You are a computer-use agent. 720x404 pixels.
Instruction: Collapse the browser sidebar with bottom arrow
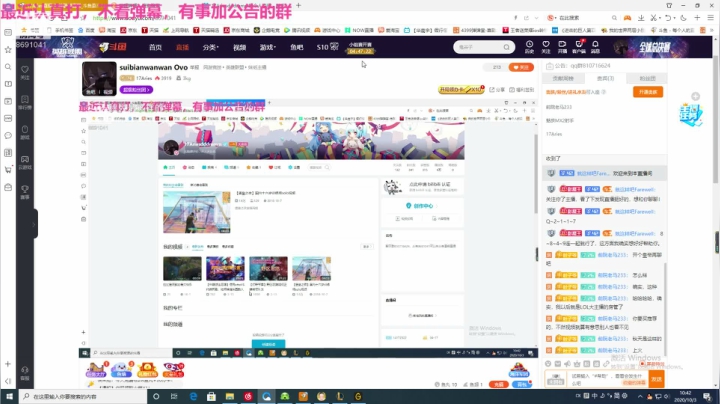(8, 381)
